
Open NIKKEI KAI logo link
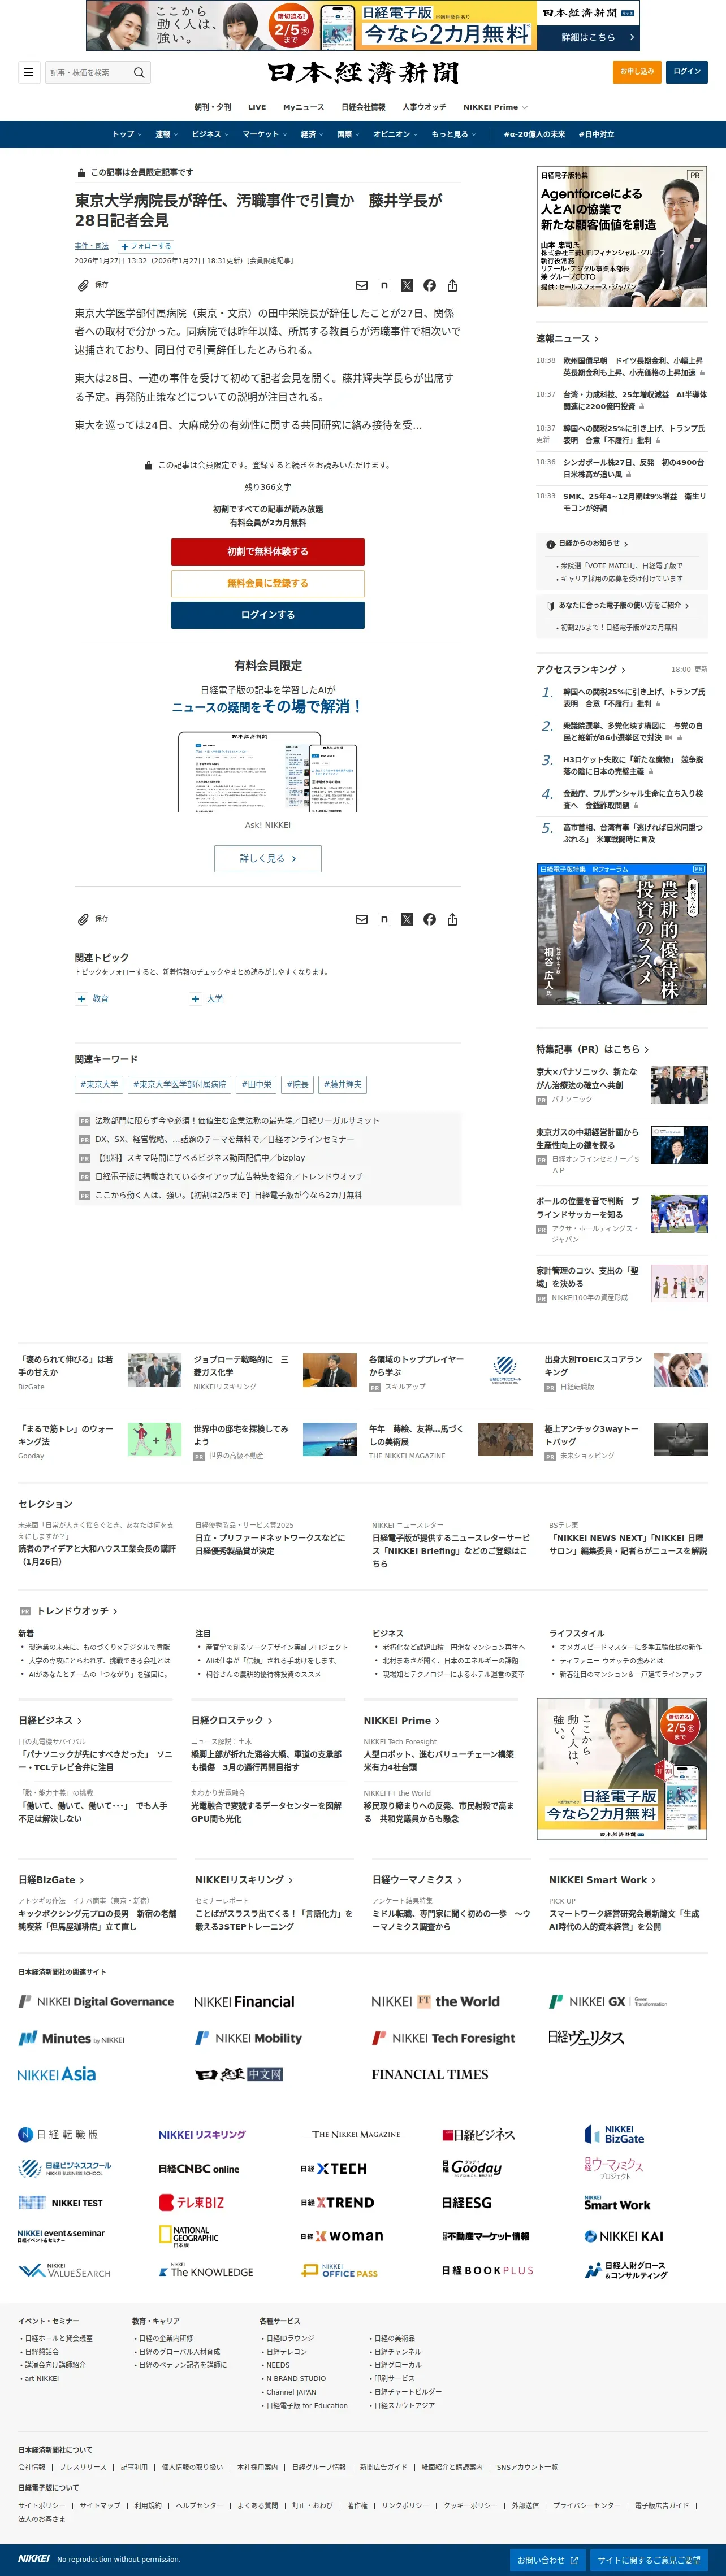[x=624, y=2236]
